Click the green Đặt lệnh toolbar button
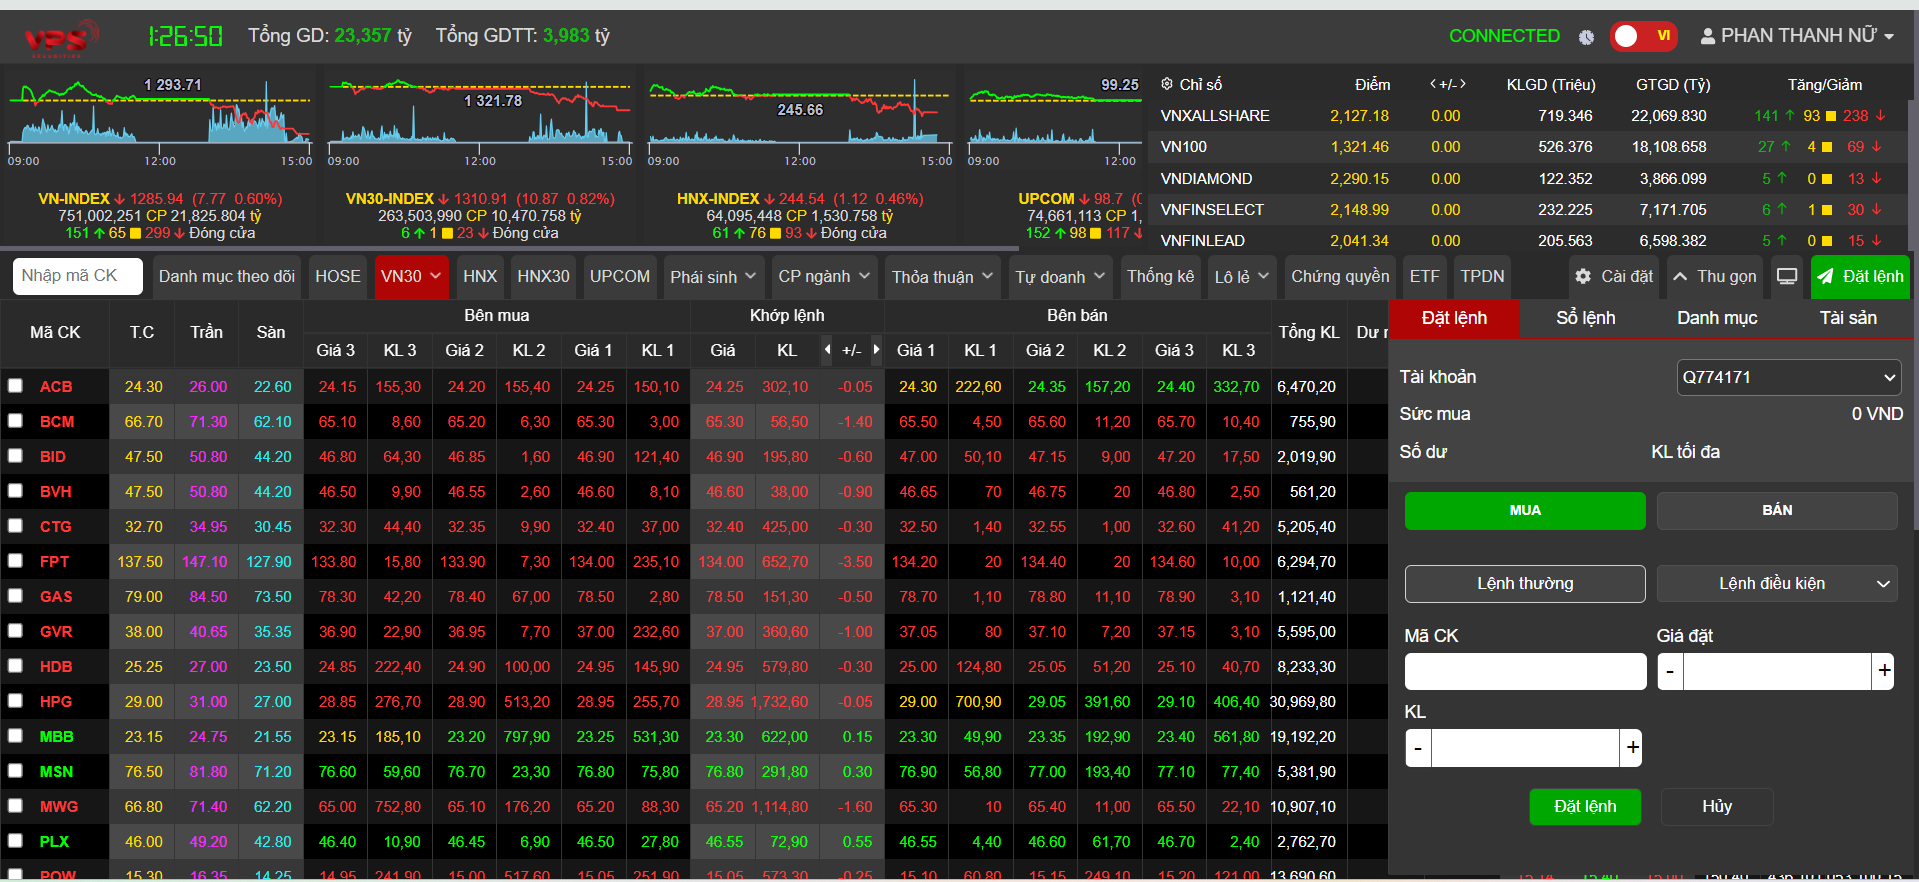Viewport: 1919px width, 882px height. point(1860,276)
